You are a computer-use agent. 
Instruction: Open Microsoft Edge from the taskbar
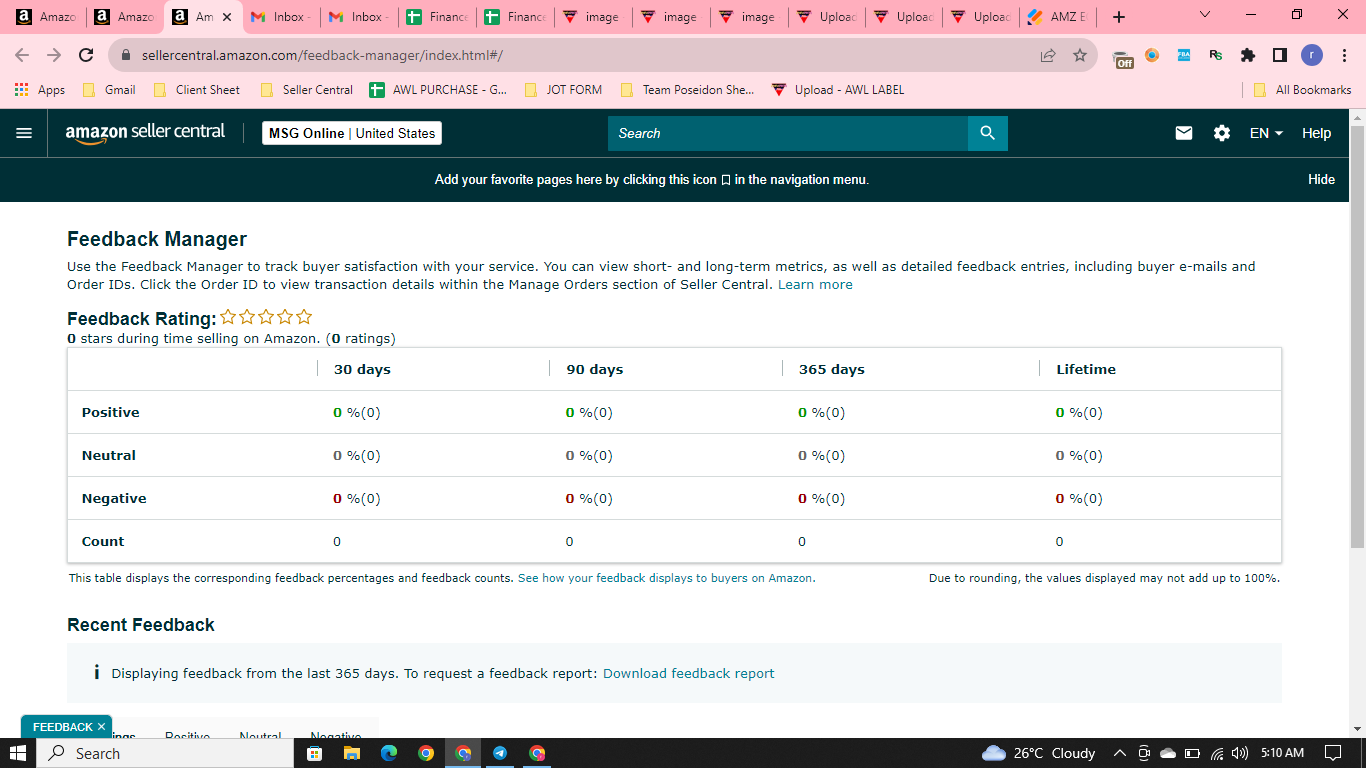point(389,753)
